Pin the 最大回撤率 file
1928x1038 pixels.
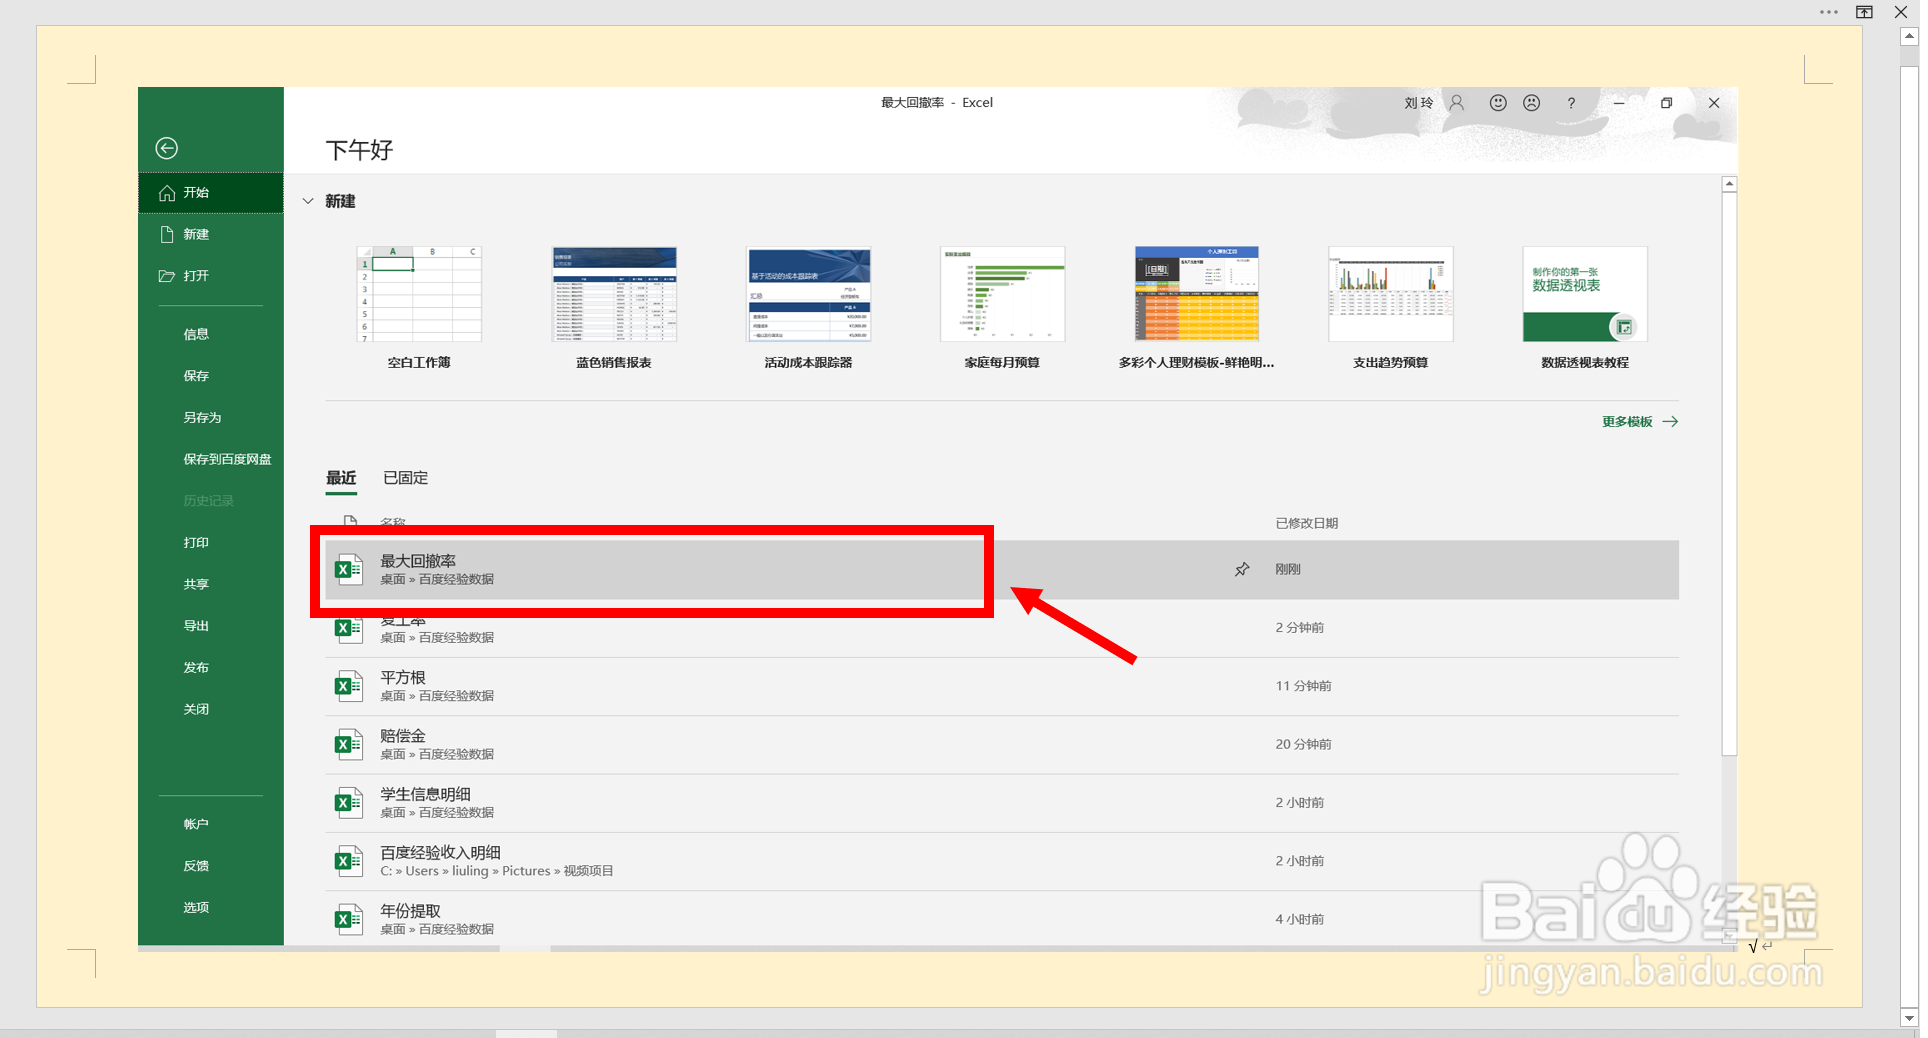(x=1242, y=569)
